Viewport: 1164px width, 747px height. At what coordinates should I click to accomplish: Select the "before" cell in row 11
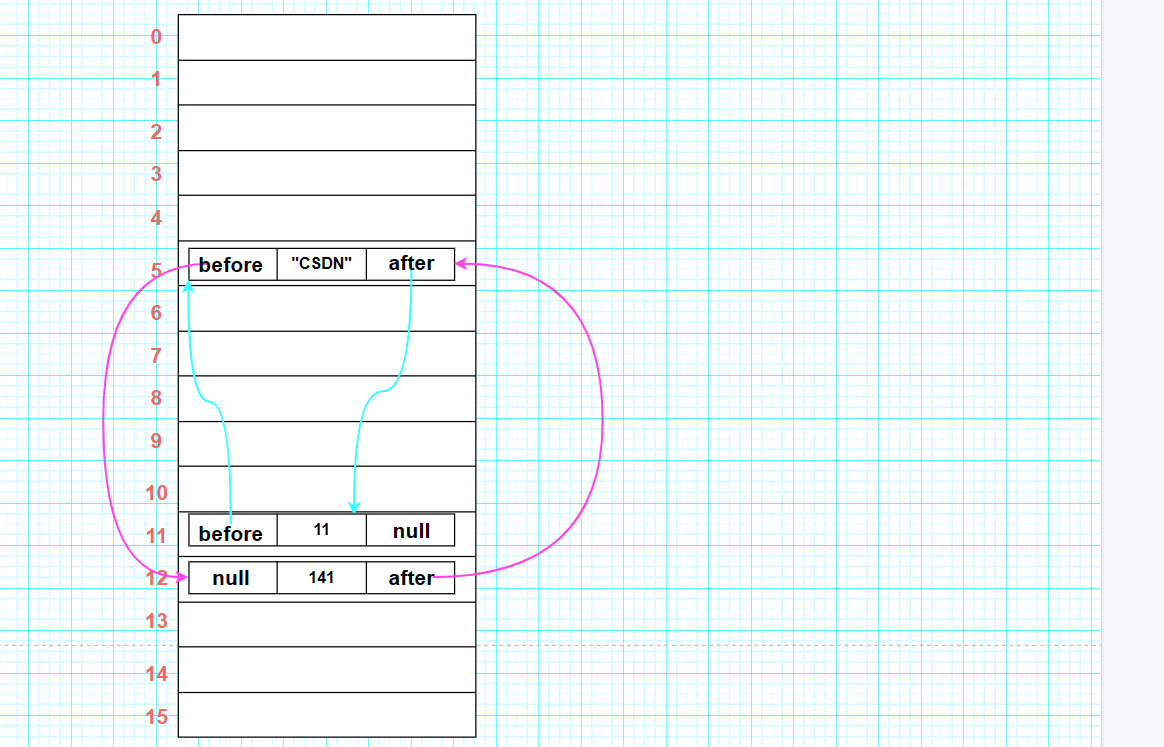[x=233, y=530]
